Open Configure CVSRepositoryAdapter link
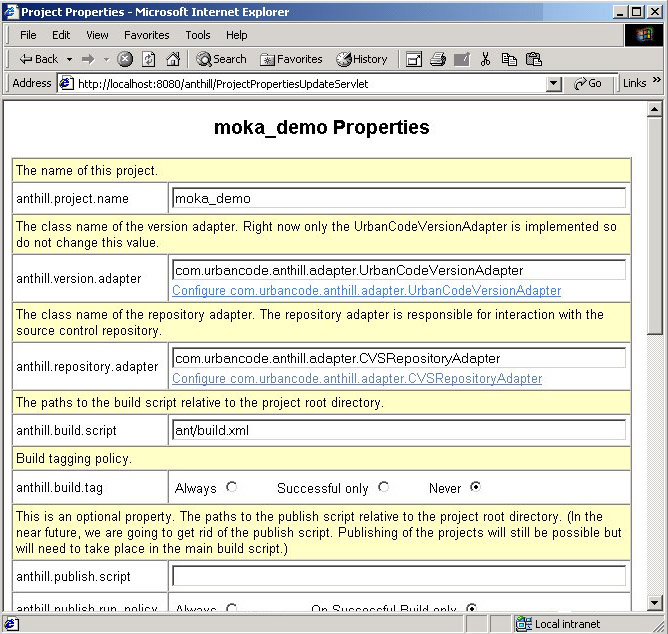The width and height of the screenshot is (668, 634). pyautogui.click(x=357, y=379)
